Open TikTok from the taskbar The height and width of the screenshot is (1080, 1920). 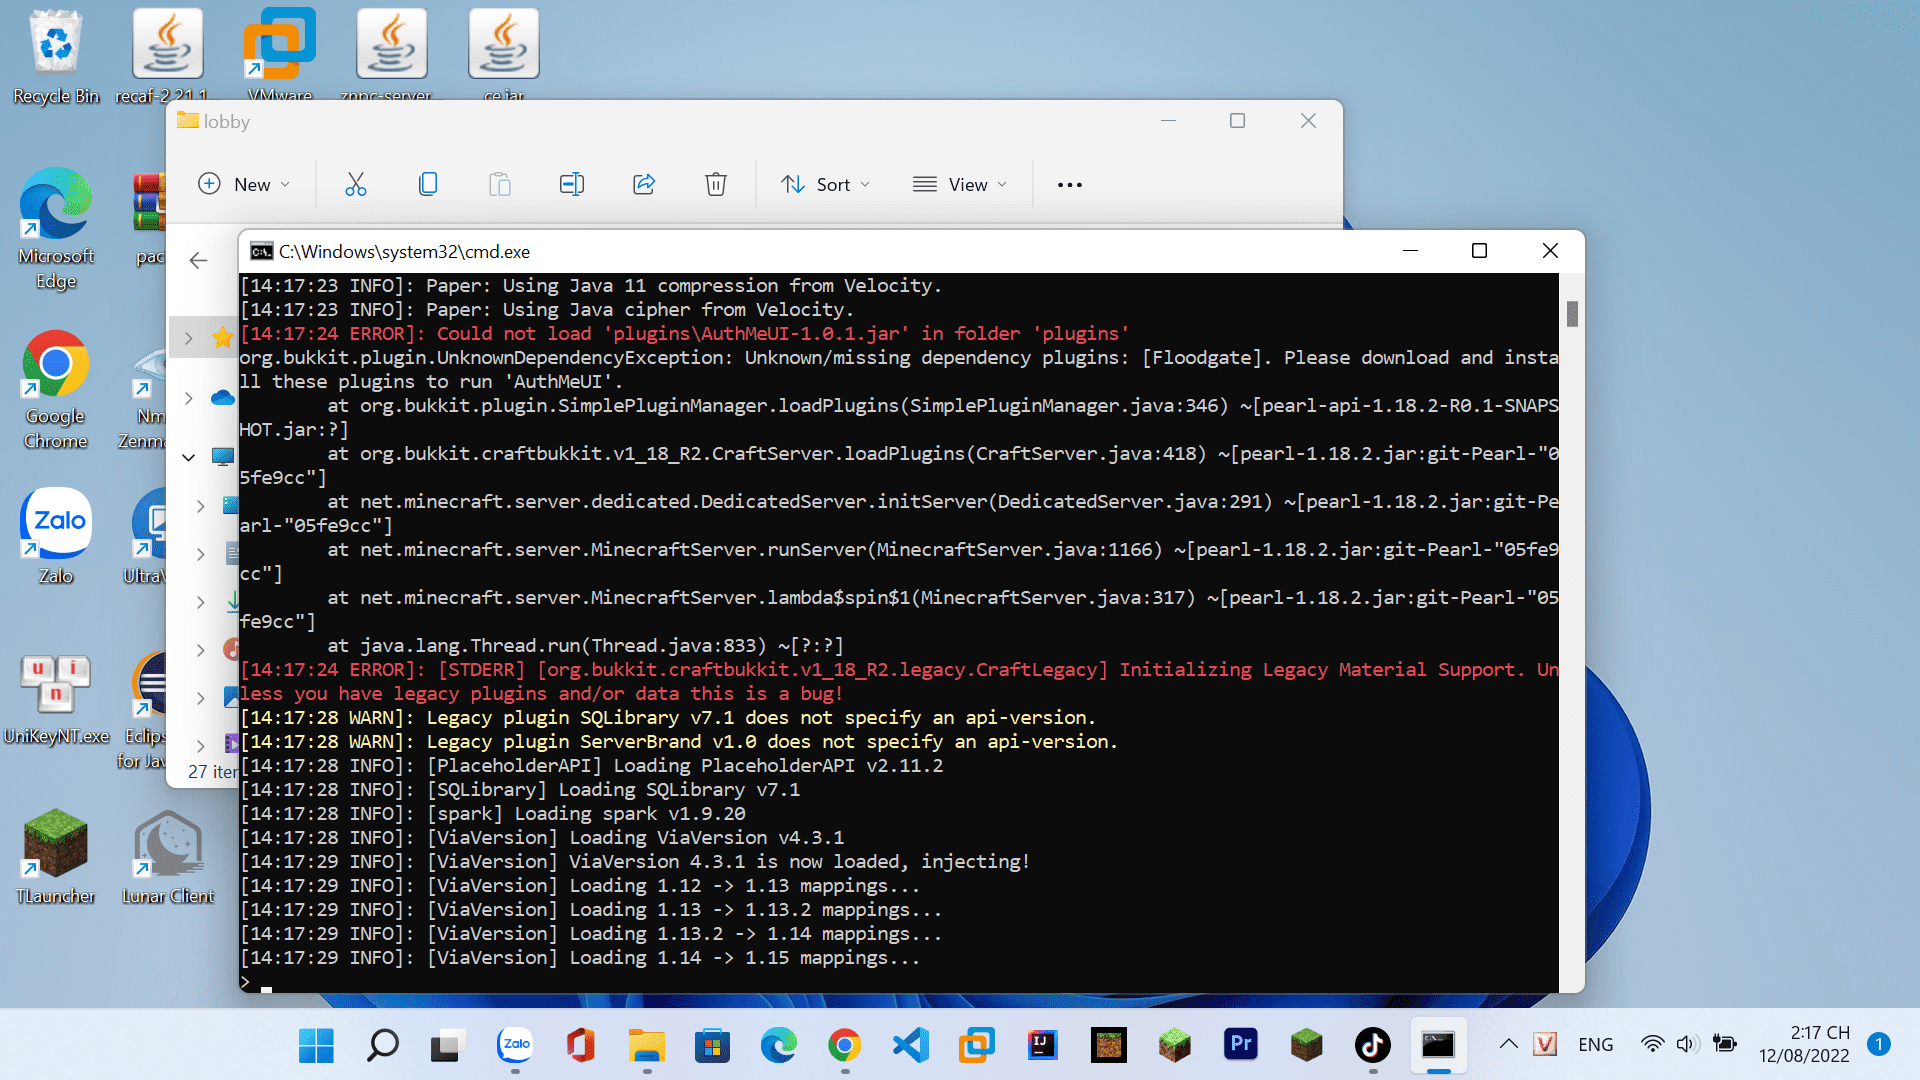coord(1372,1045)
